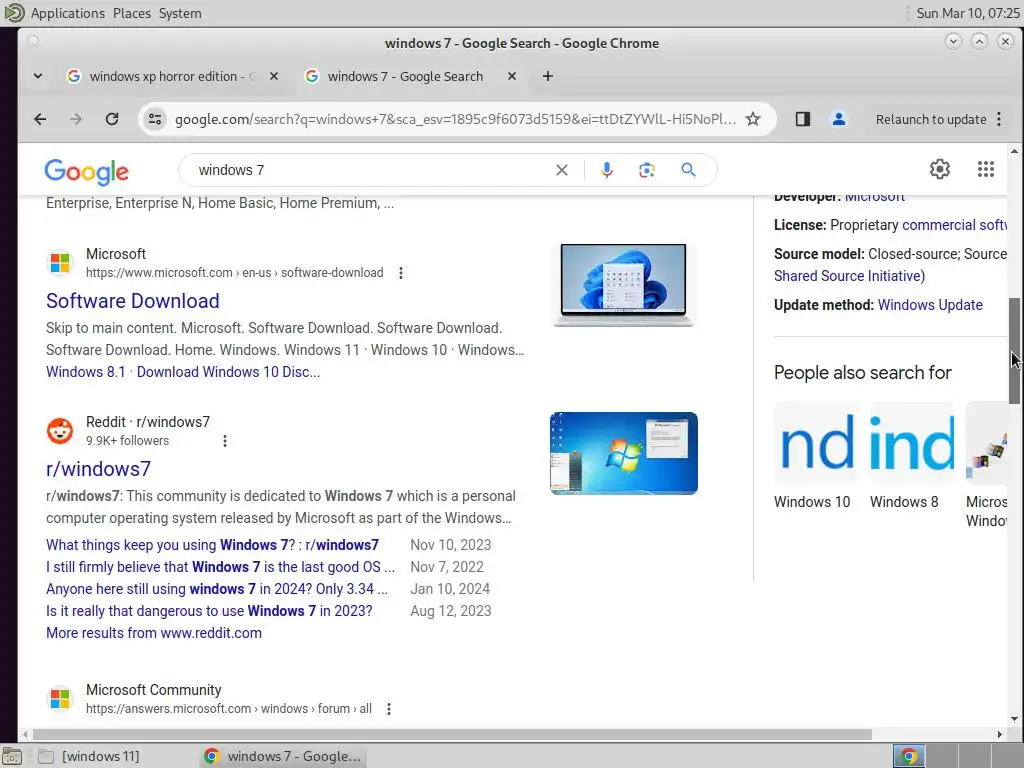Open more options for Microsoft Community result
This screenshot has height=768, width=1024.
389,709
